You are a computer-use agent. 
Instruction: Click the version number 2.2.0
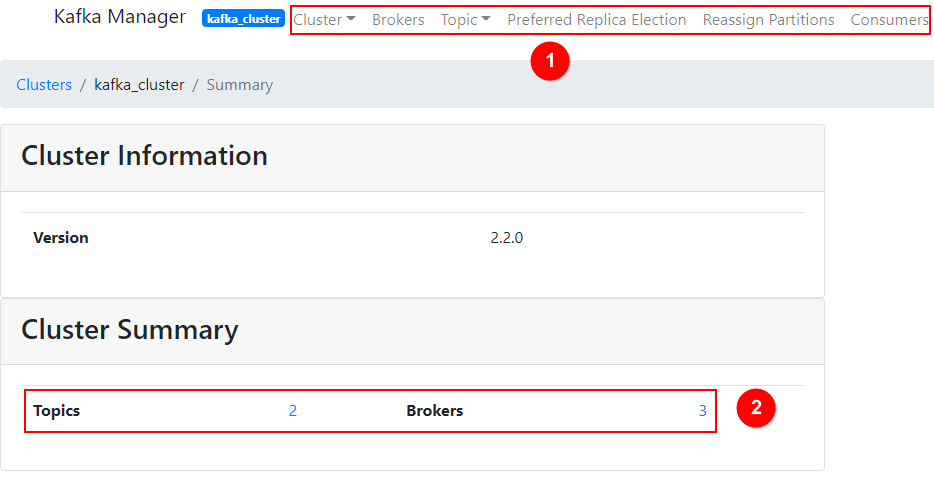click(x=506, y=238)
